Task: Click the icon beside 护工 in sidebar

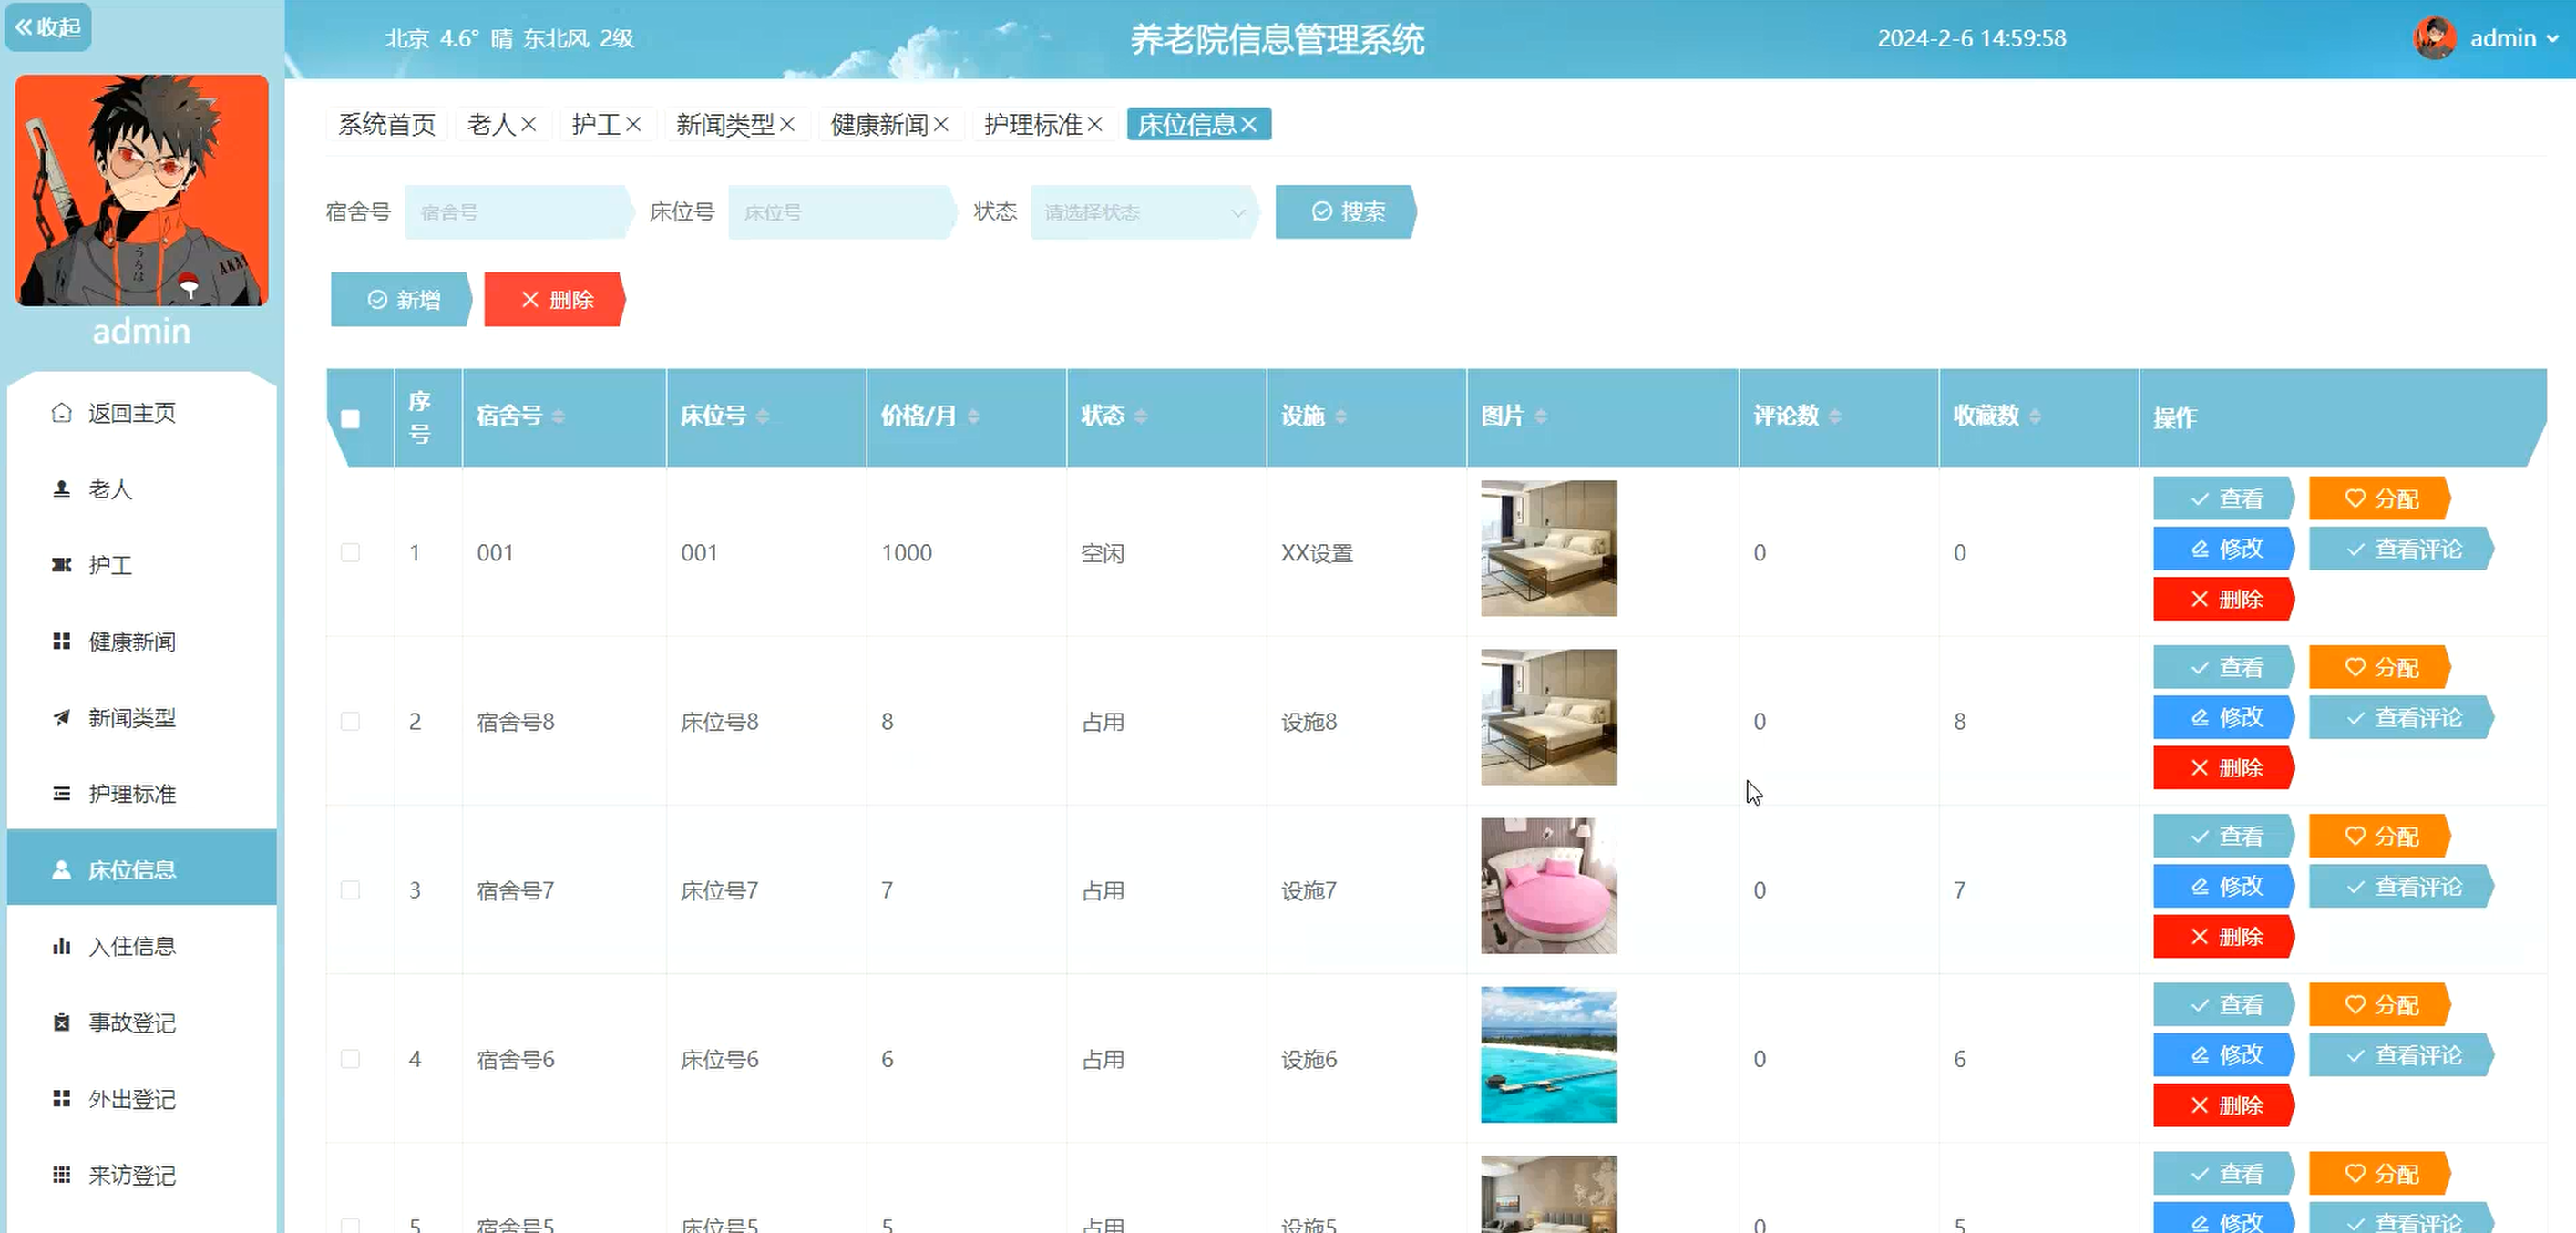Action: click(x=61, y=565)
